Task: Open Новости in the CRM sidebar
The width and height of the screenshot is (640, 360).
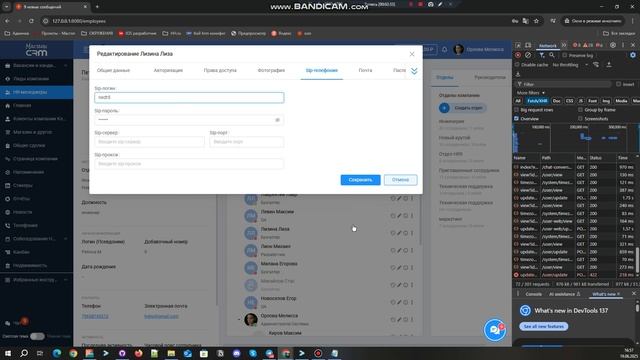Action: point(22,212)
